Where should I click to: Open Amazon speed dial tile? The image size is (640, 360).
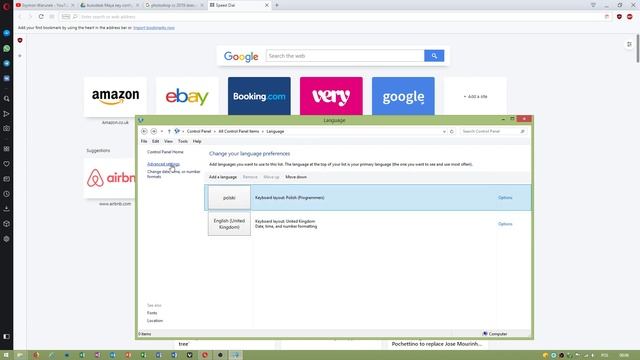pyautogui.click(x=116, y=96)
